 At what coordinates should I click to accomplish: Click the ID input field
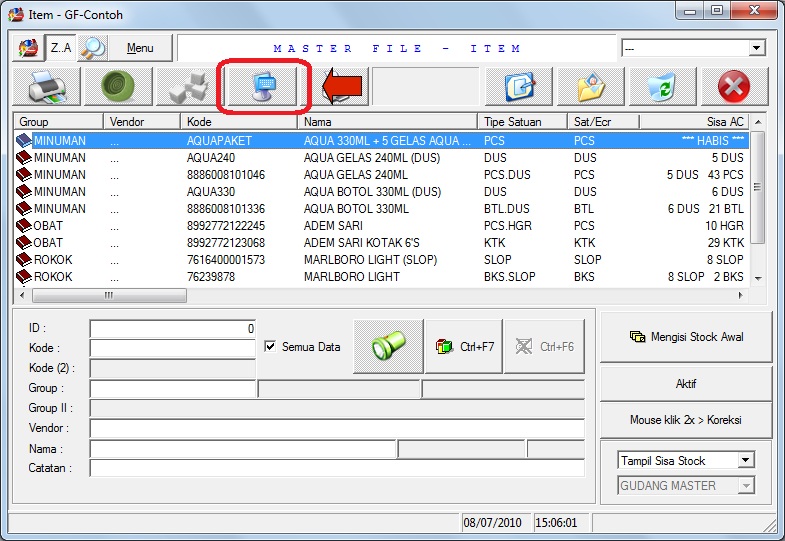(173, 328)
